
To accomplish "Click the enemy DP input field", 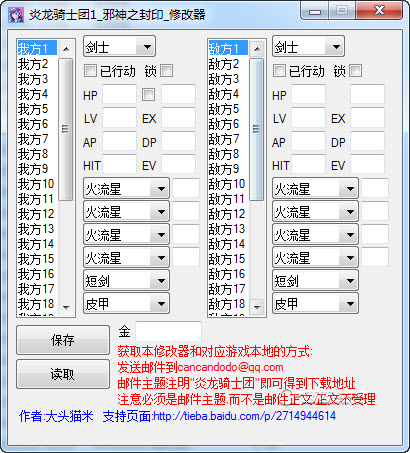I will pyautogui.click(x=367, y=141).
